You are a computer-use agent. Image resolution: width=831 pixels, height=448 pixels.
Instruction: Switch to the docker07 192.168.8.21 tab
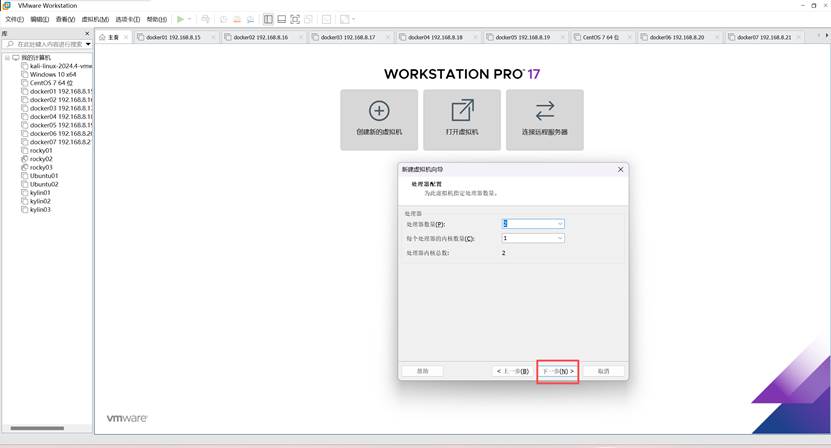[765, 37]
